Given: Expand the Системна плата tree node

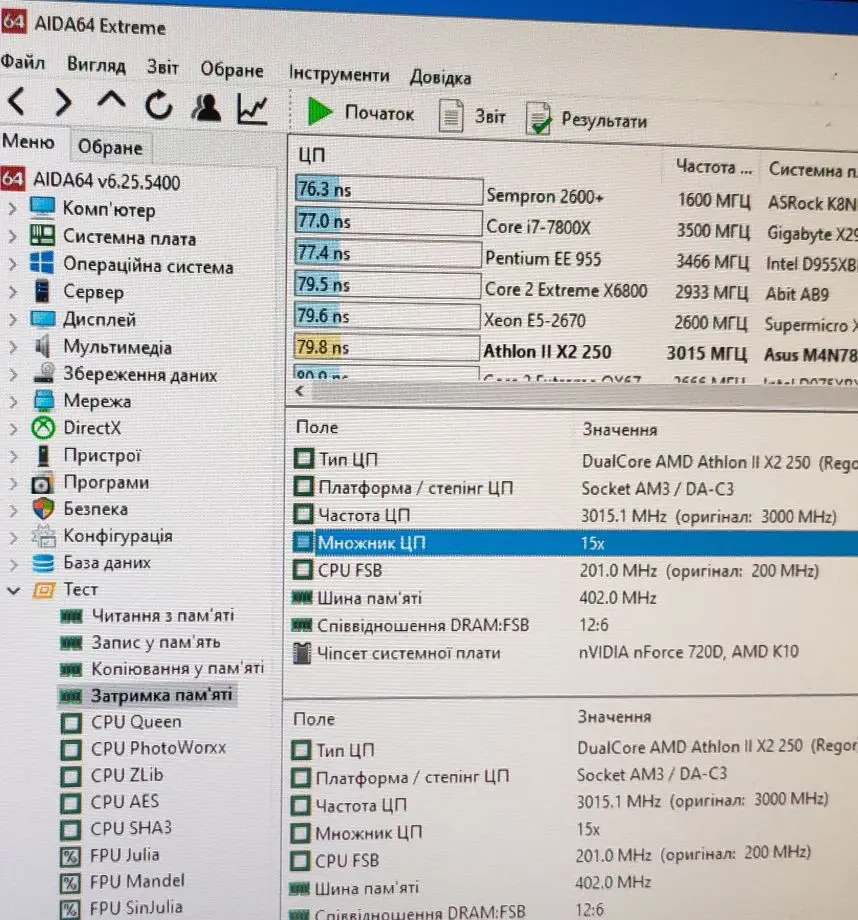Looking at the screenshot, I should (12, 236).
